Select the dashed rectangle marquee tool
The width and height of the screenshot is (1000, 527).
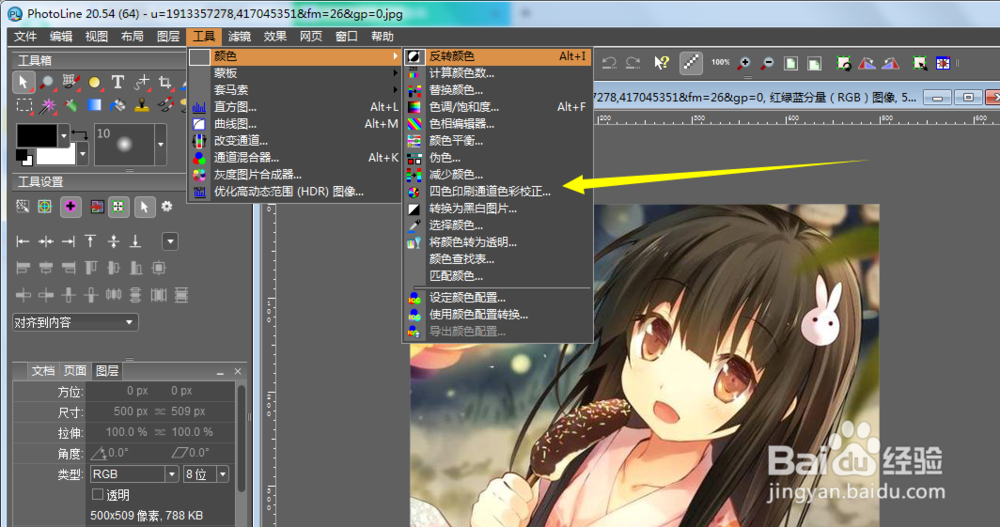tap(24, 105)
